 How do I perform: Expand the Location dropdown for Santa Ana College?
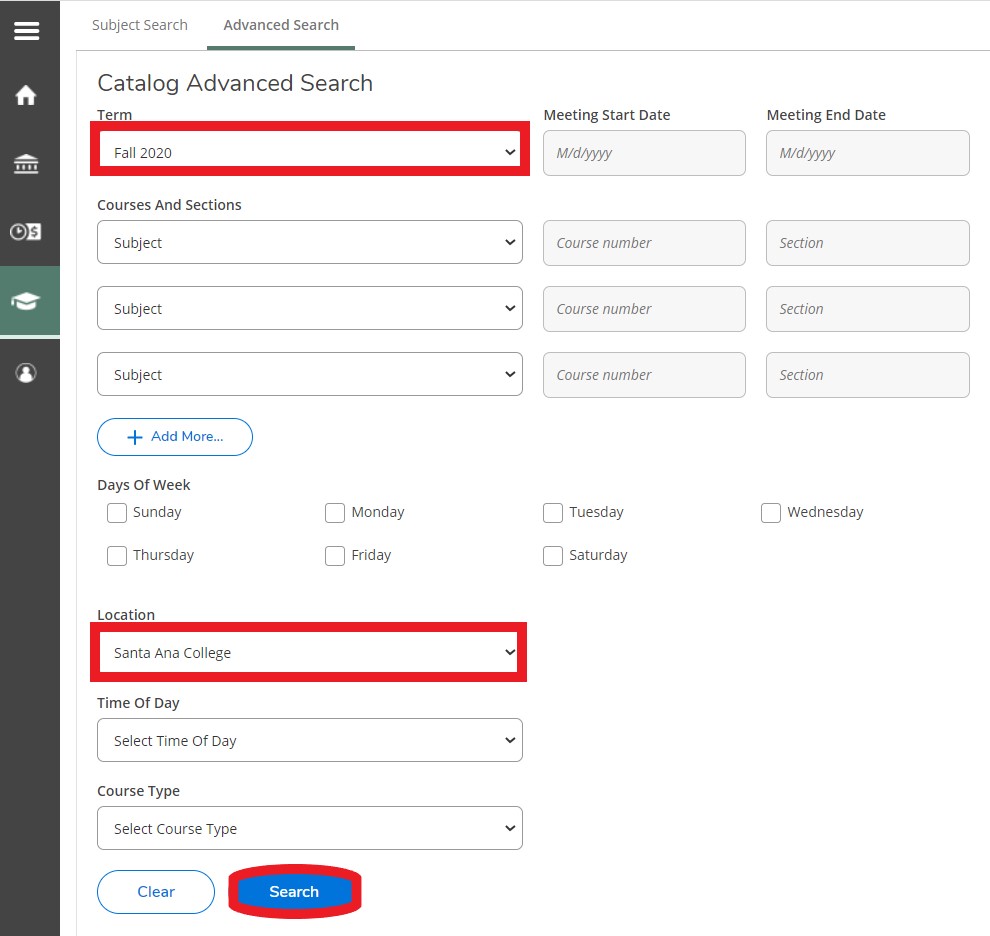tap(310, 653)
